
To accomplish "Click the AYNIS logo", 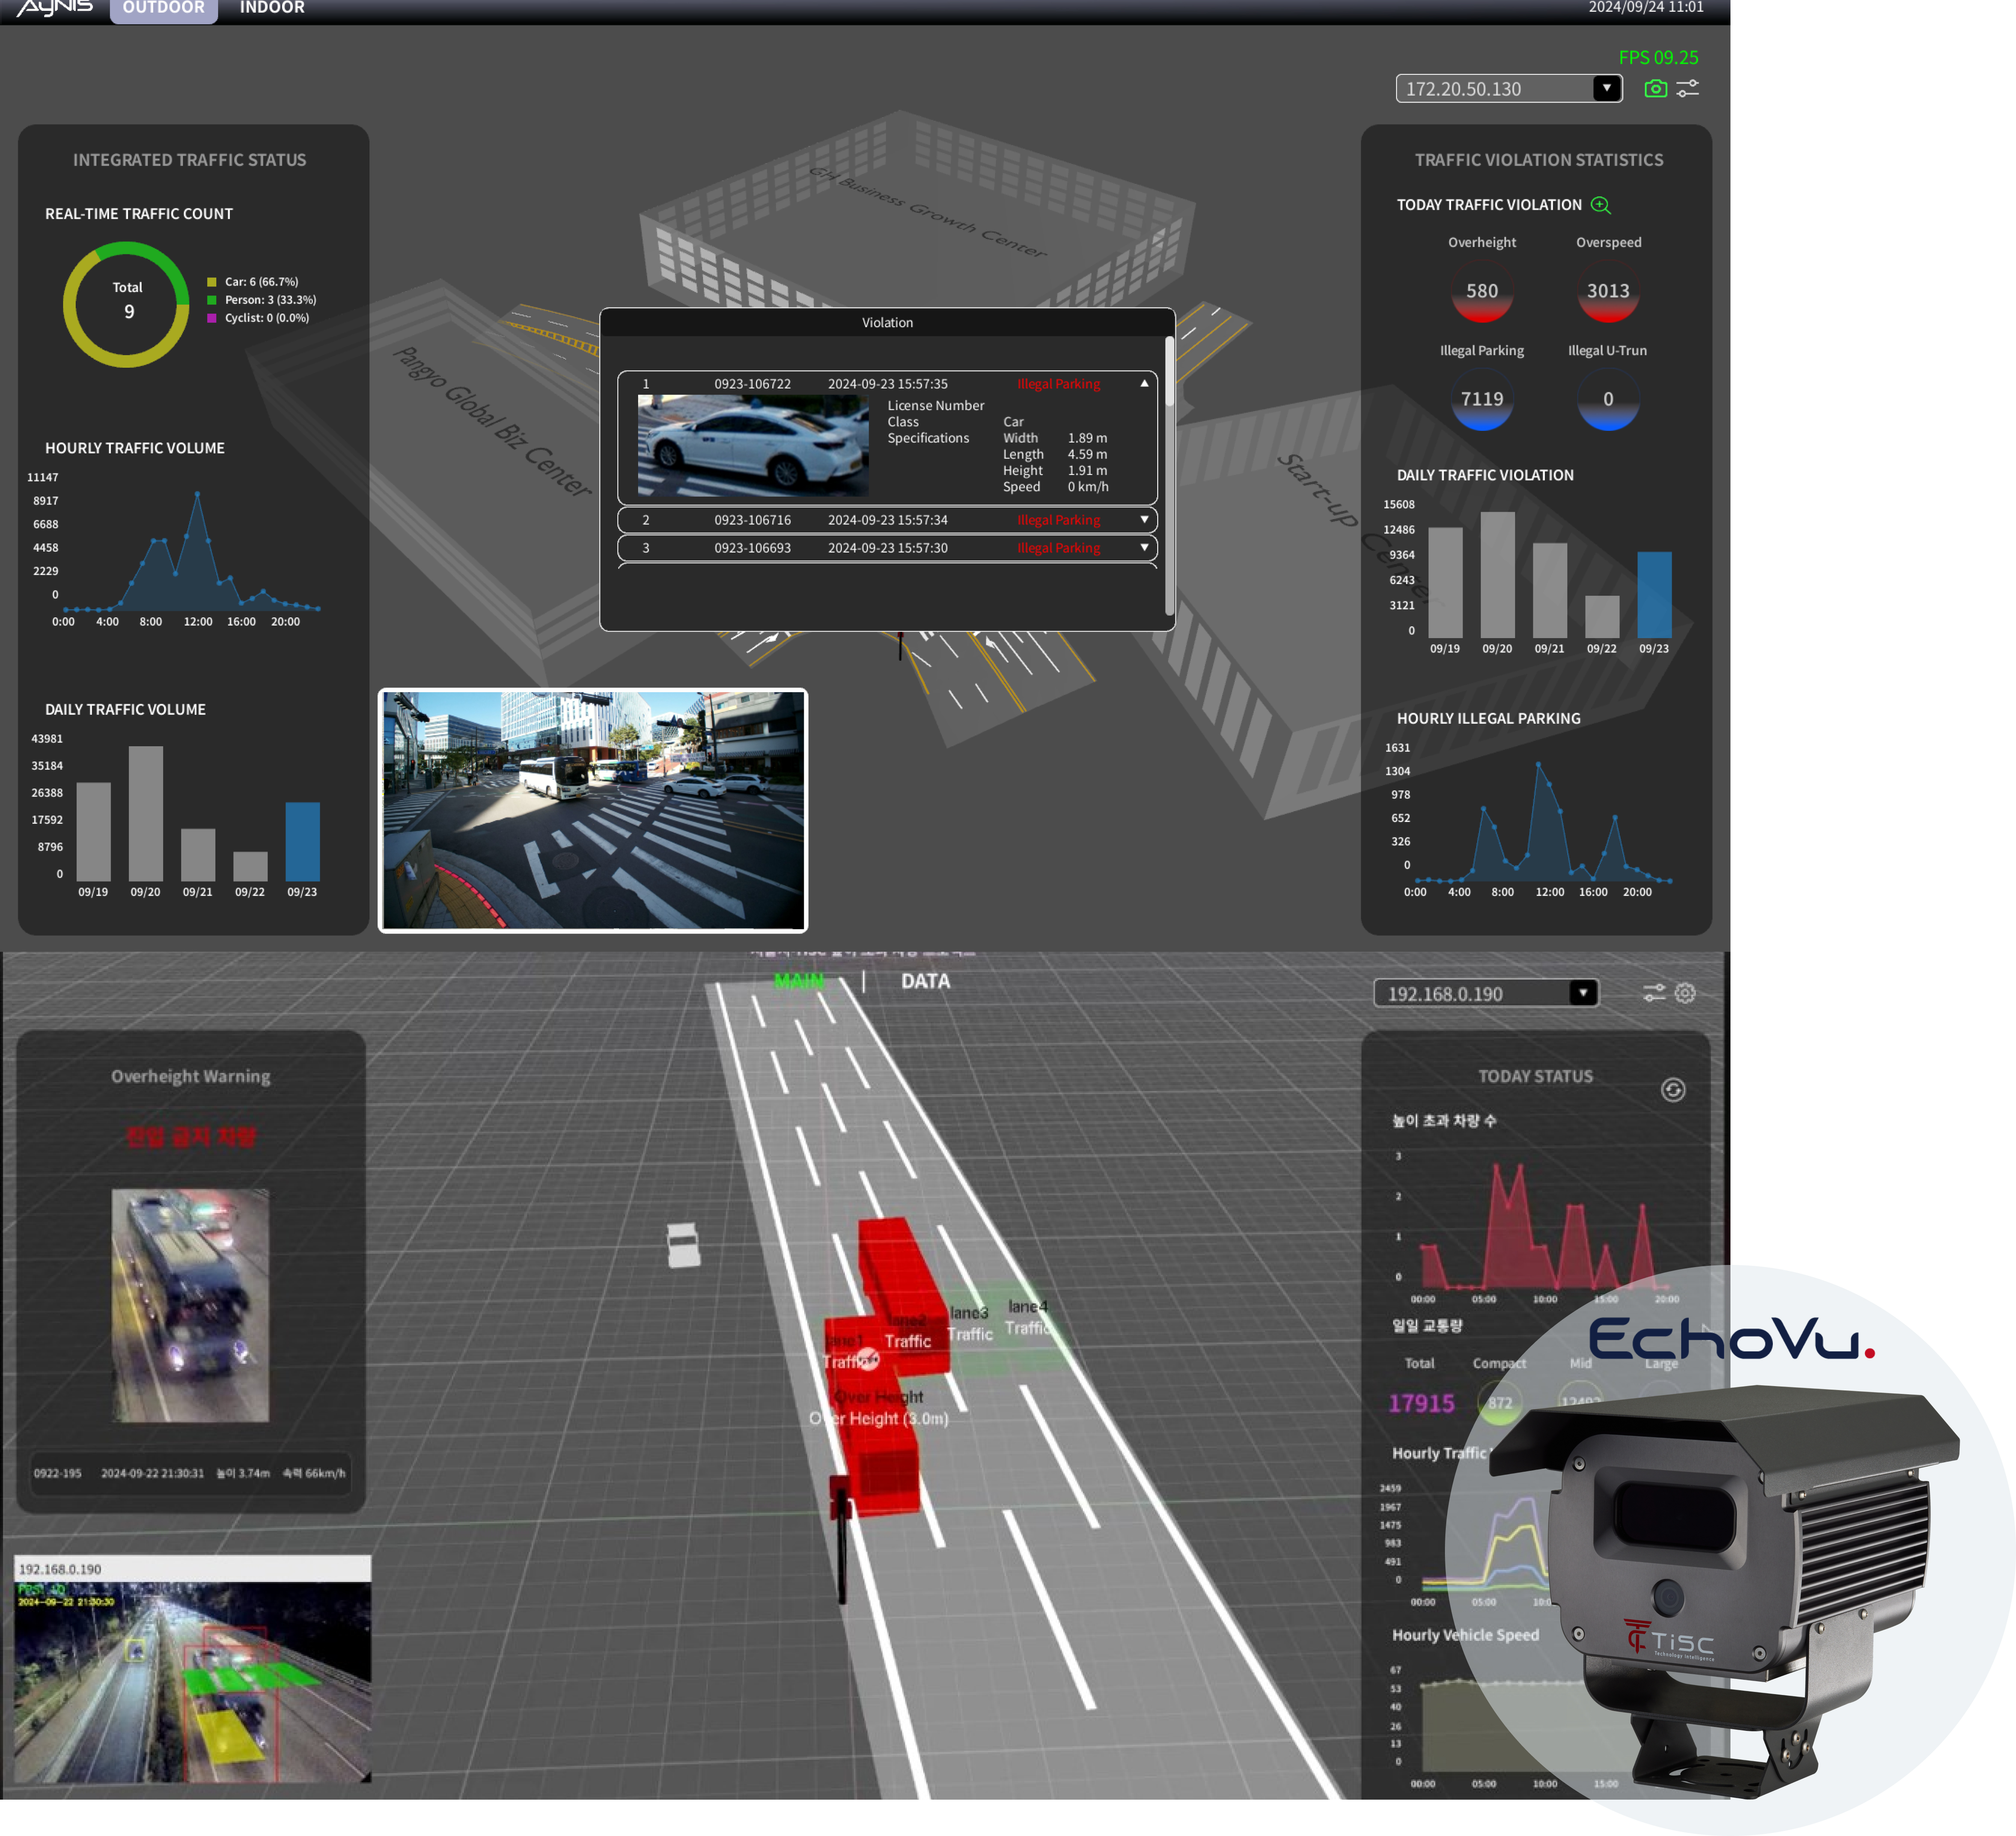I will click(54, 8).
